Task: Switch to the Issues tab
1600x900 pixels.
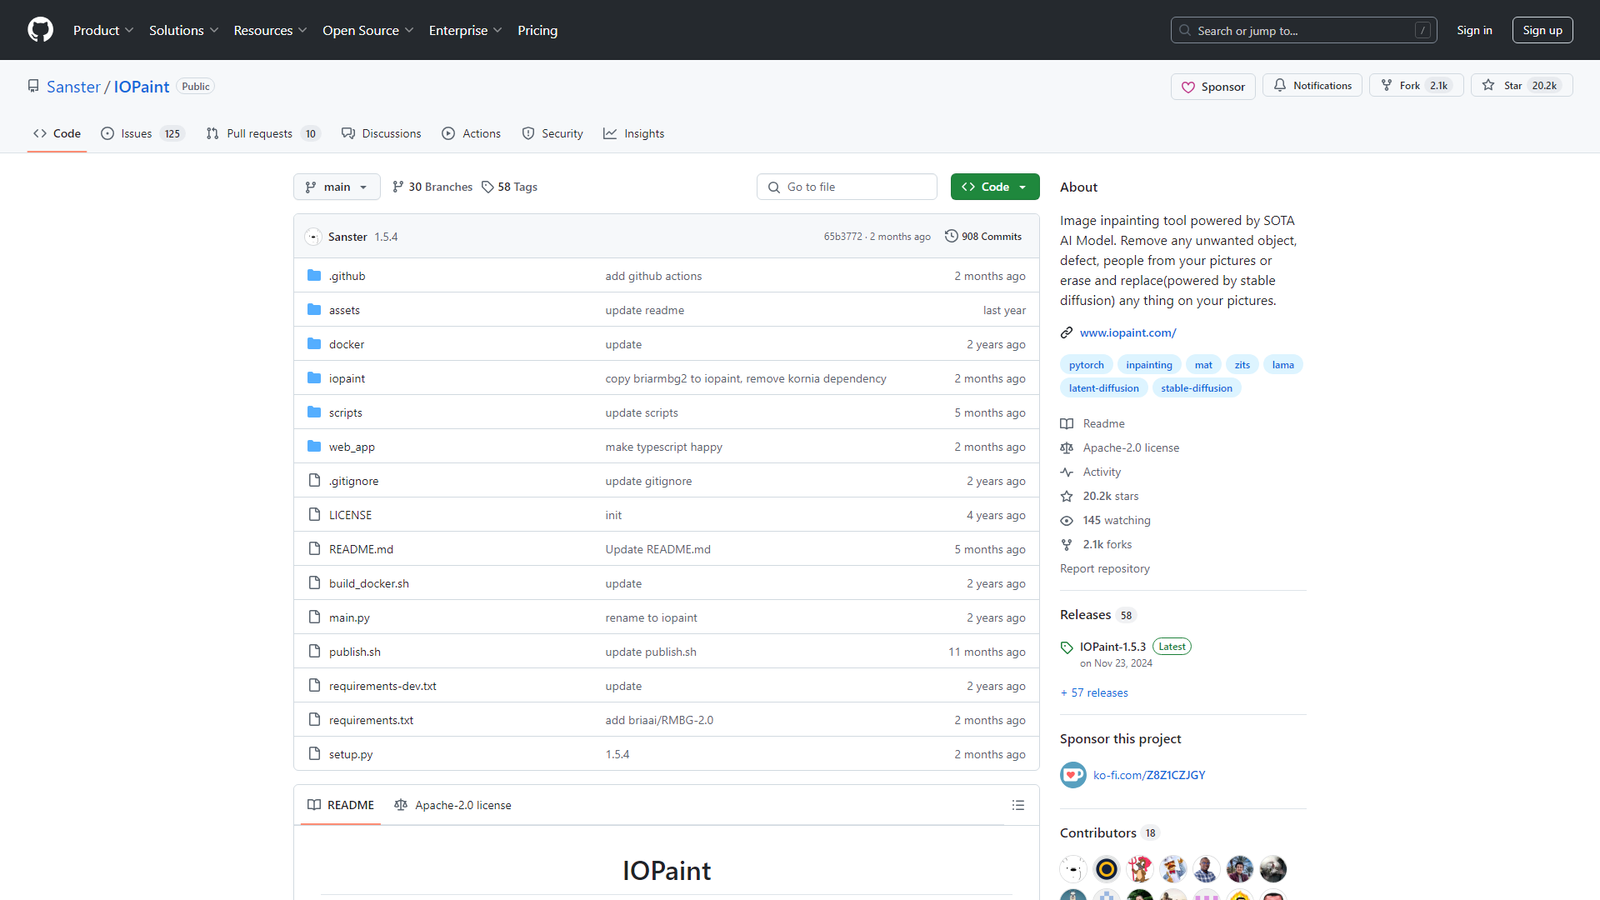Action: (x=142, y=133)
